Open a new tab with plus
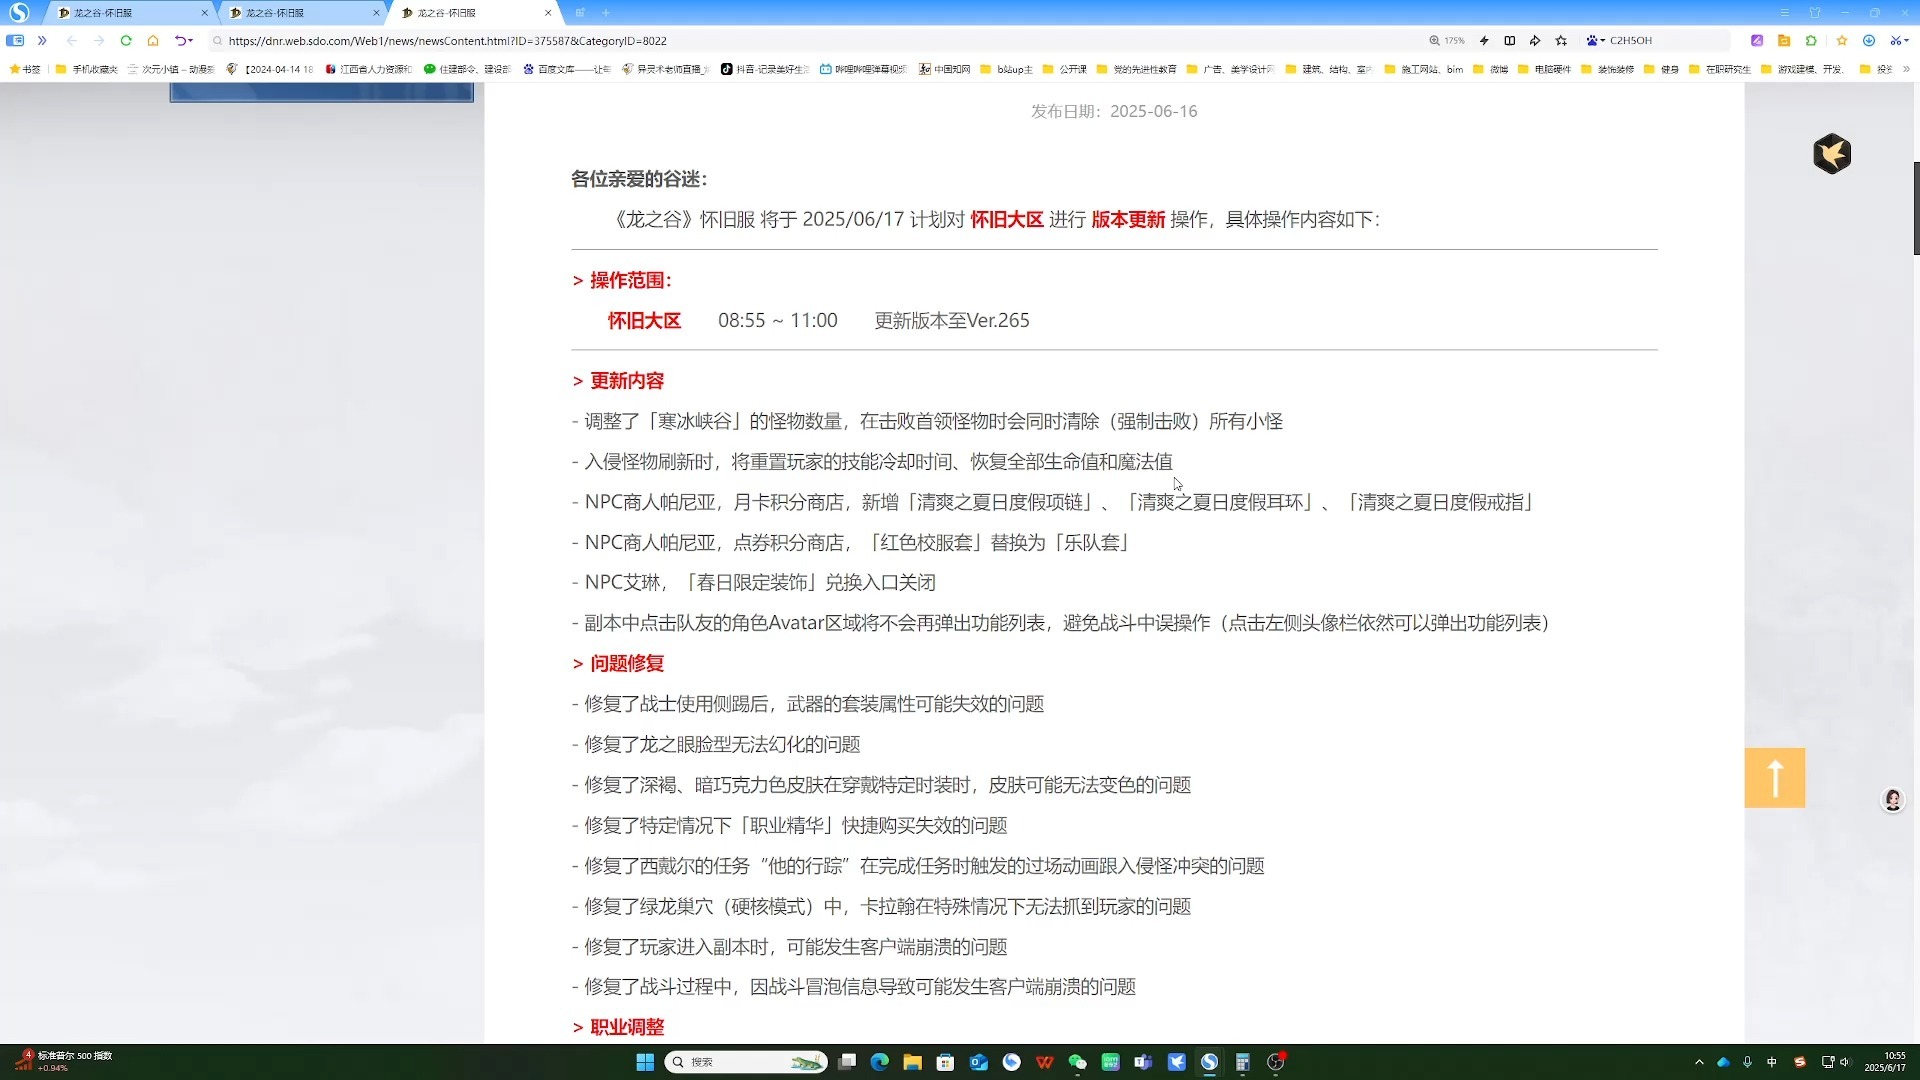The image size is (1920, 1080). point(606,13)
